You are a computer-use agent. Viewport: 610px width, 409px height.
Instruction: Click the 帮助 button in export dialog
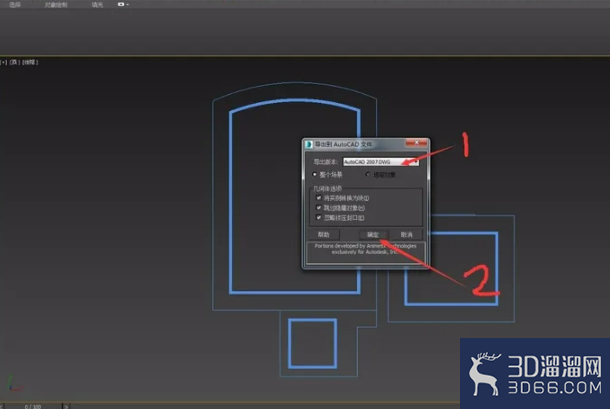tap(324, 234)
